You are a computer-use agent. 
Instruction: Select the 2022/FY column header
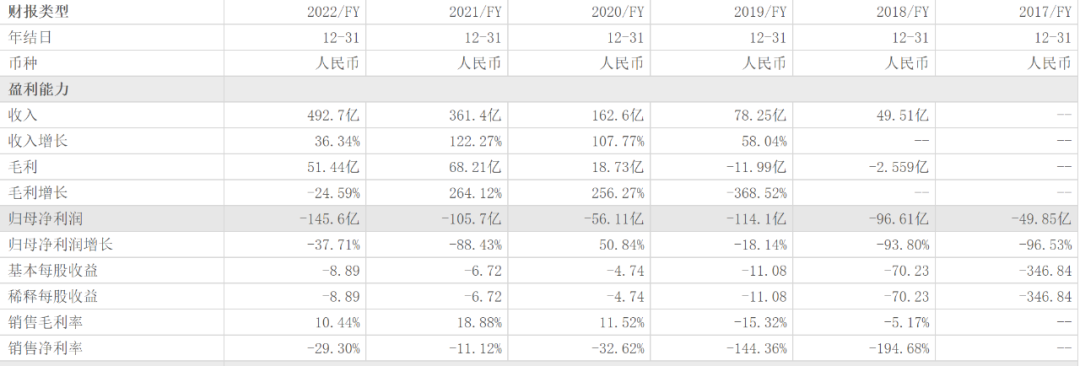click(x=334, y=12)
